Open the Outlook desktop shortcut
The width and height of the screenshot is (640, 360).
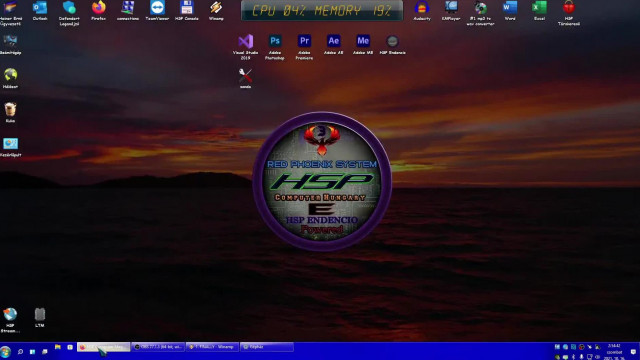click(40, 11)
